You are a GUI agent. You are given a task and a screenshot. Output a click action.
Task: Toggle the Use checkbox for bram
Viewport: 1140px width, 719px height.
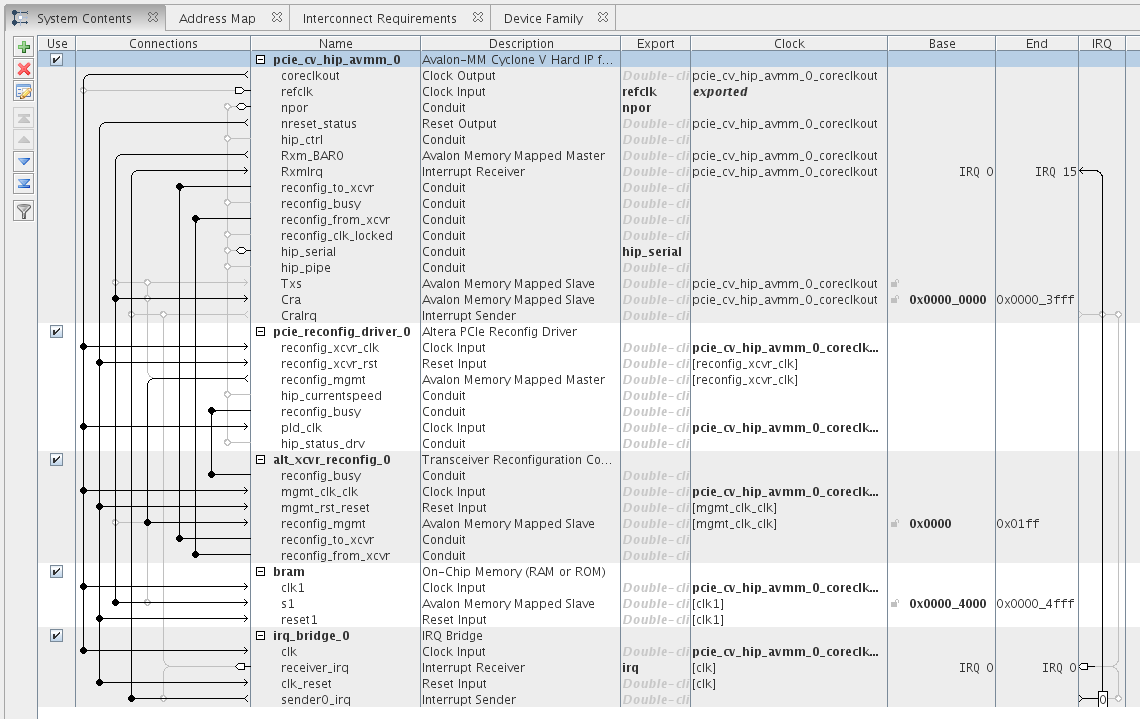(x=57, y=572)
